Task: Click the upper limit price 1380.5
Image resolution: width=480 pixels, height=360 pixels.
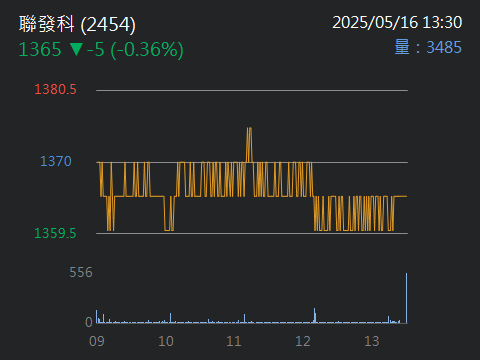Action: (55, 89)
